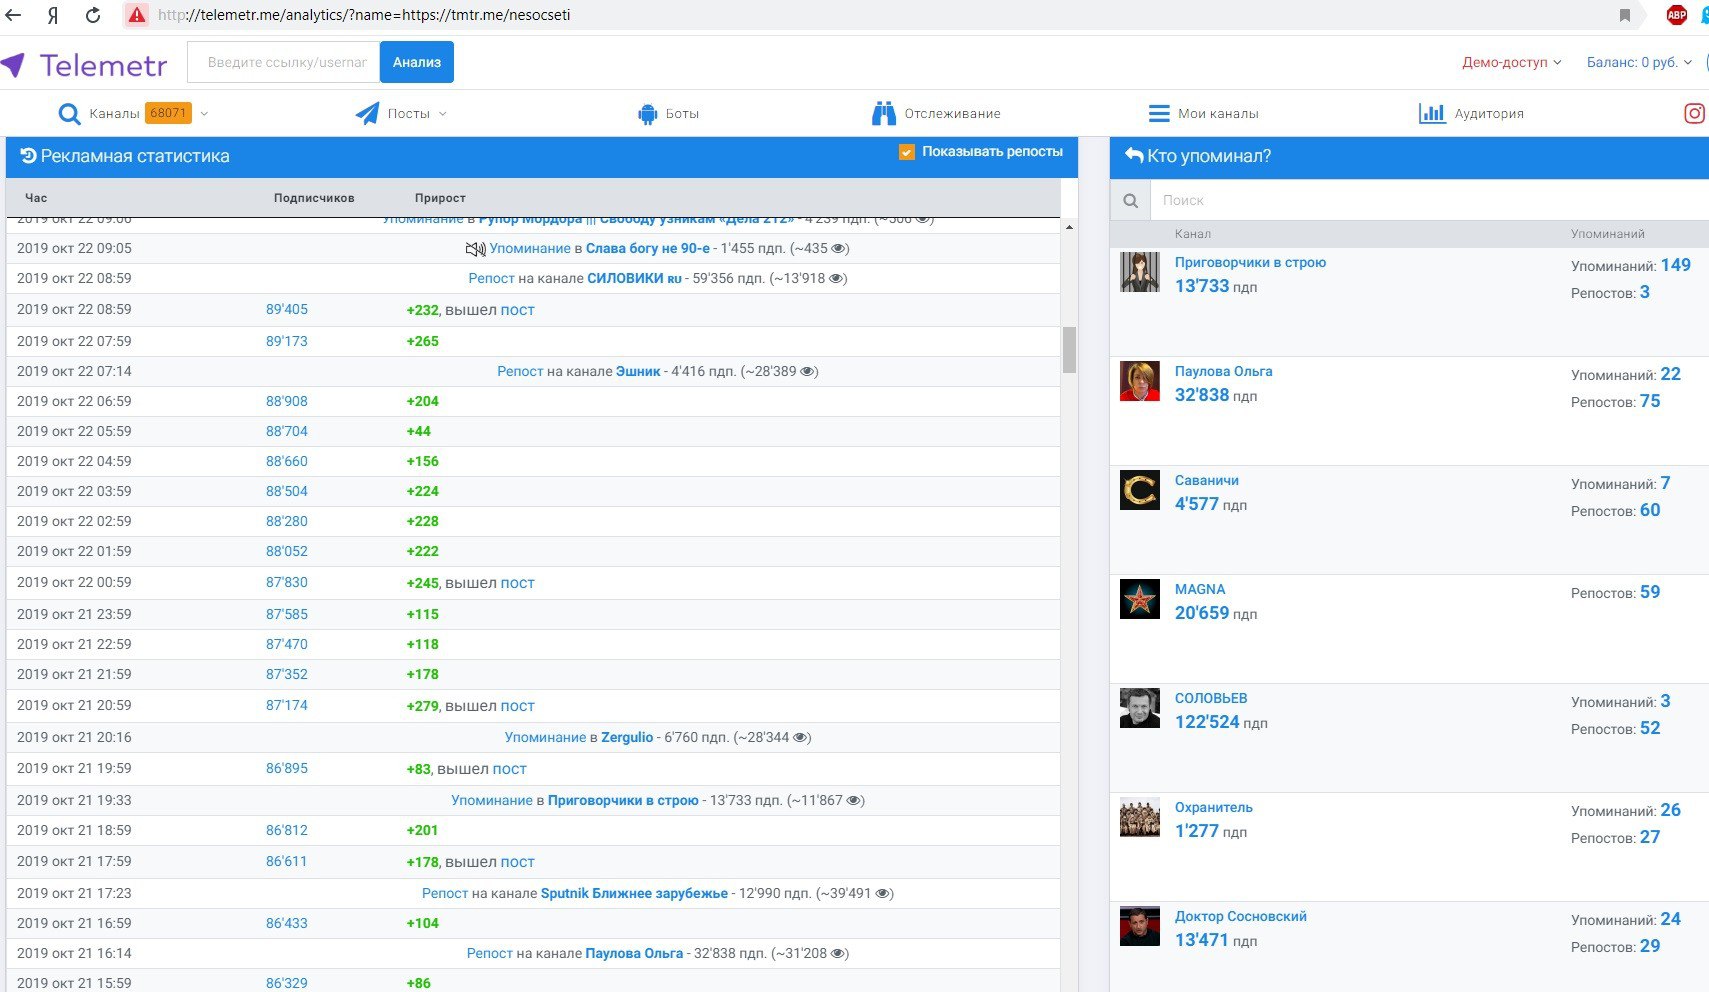Viewport: 1709px width, 992px height.
Task: Open the Аудитория section
Action: 1489,113
